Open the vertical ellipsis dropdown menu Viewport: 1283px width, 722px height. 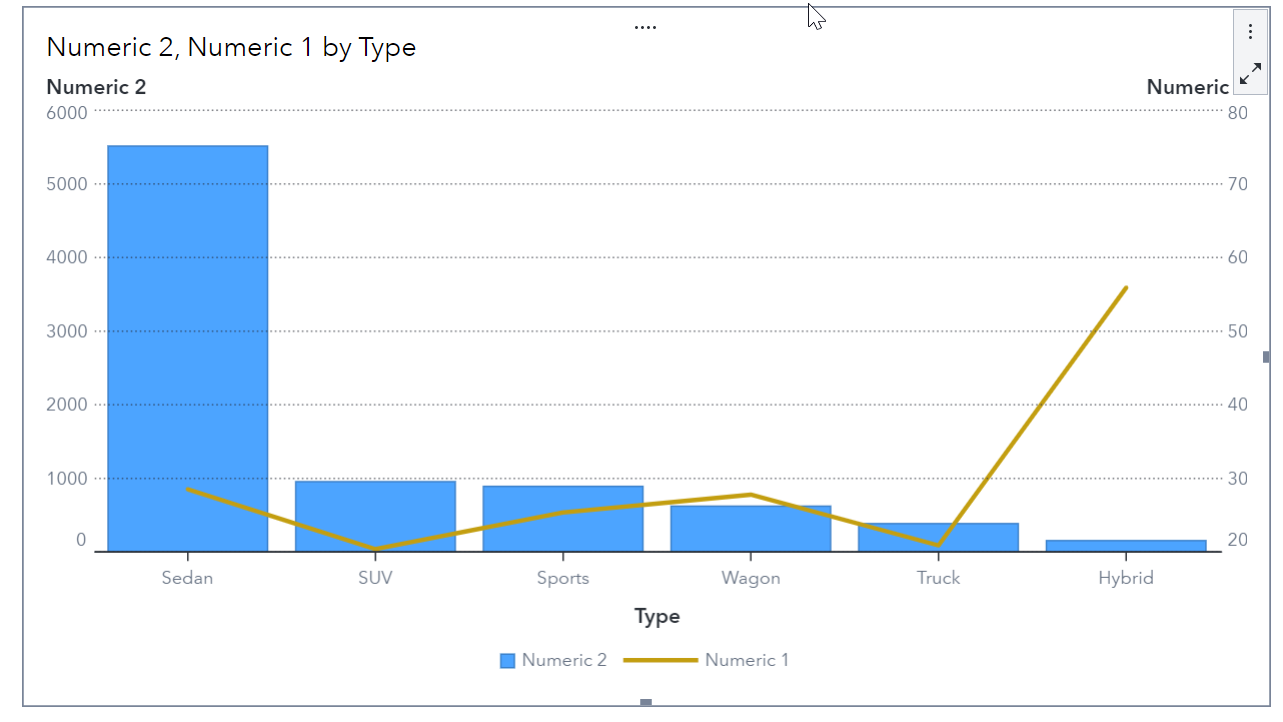(1249, 30)
